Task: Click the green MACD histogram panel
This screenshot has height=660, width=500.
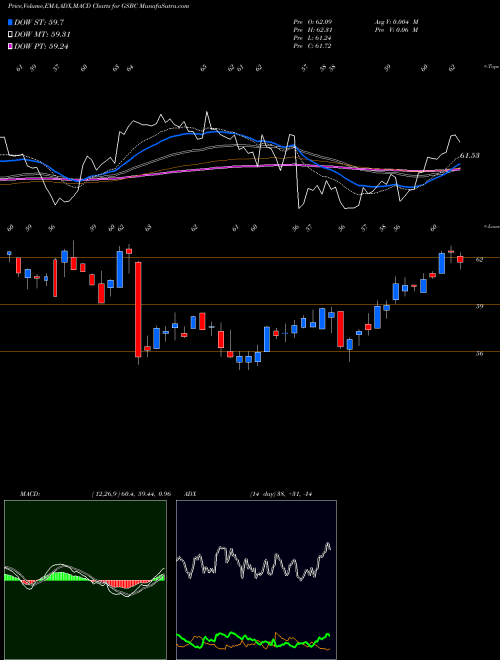Action: 85,580
